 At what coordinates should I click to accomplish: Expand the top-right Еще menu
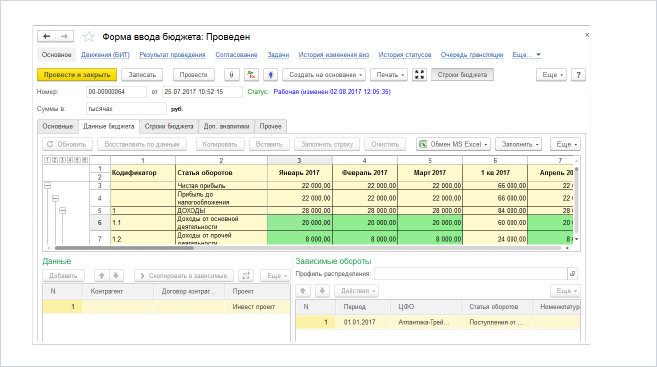(x=551, y=75)
